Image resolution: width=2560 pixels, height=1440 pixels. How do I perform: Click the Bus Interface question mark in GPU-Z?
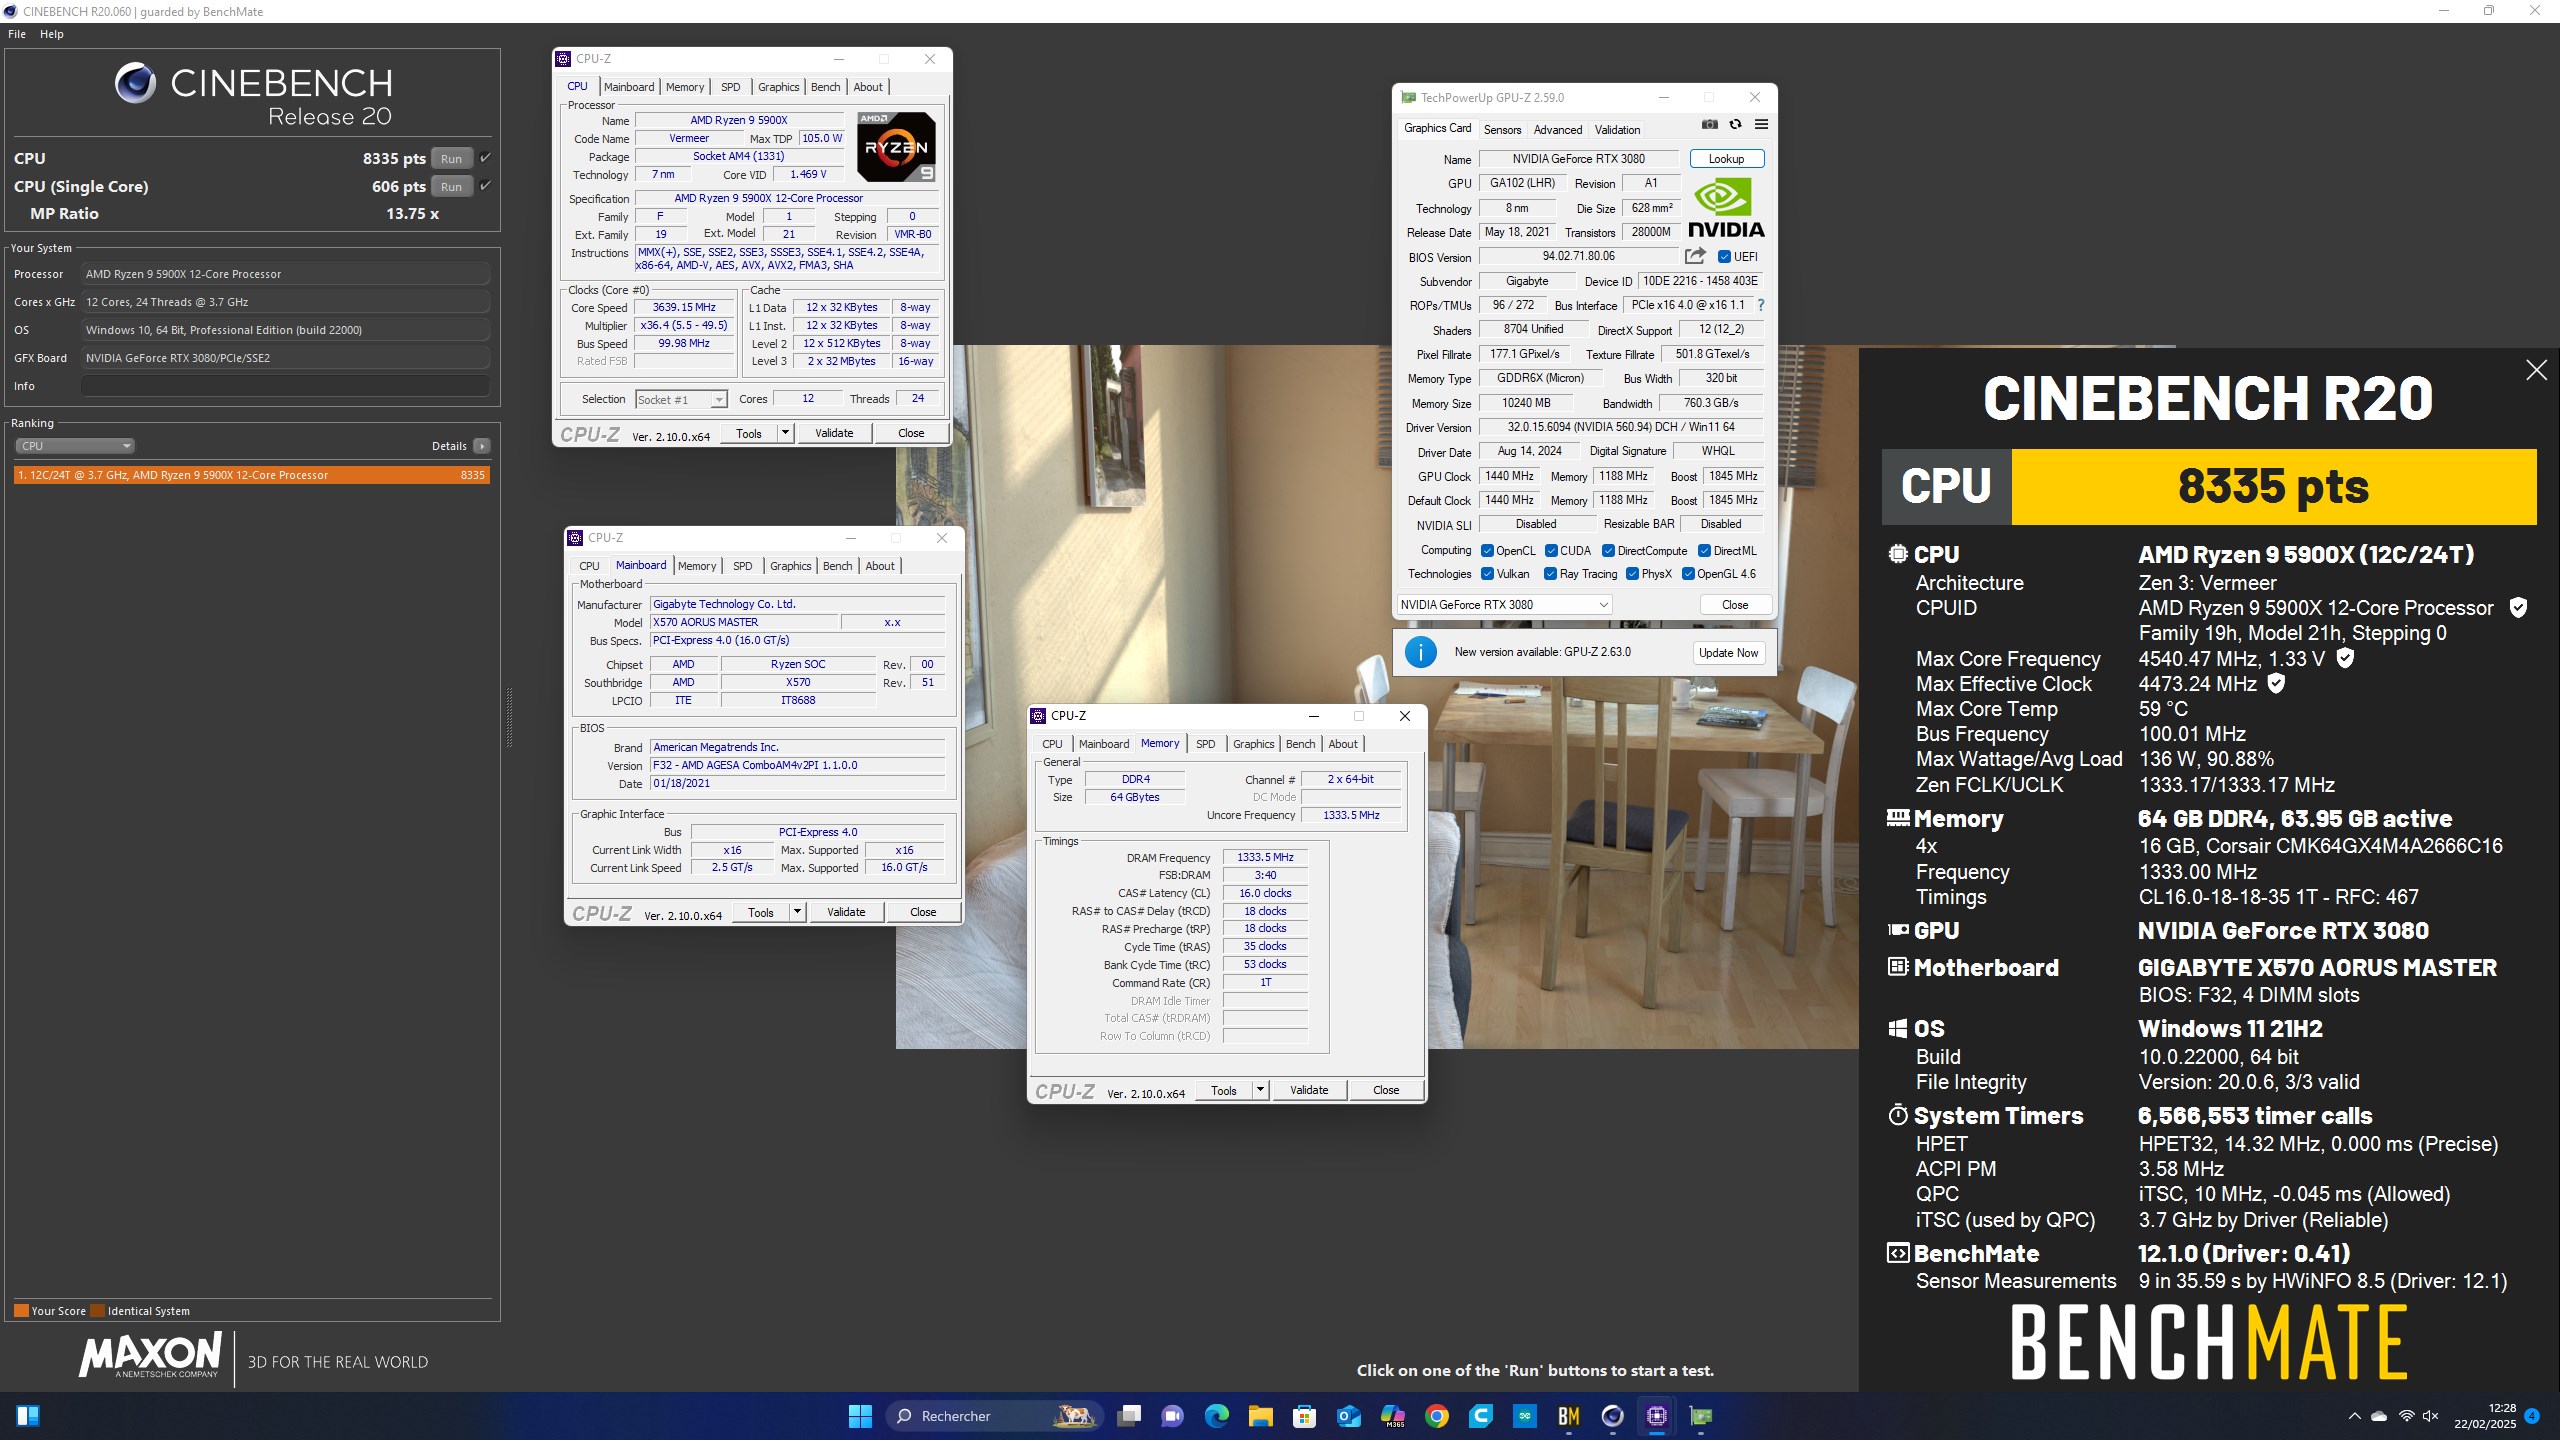(x=1760, y=305)
